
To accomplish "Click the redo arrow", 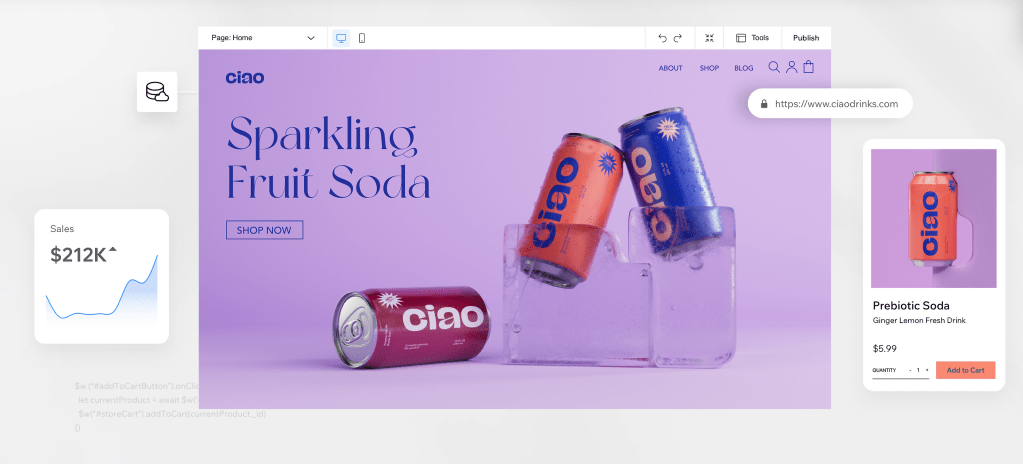I will pyautogui.click(x=678, y=38).
